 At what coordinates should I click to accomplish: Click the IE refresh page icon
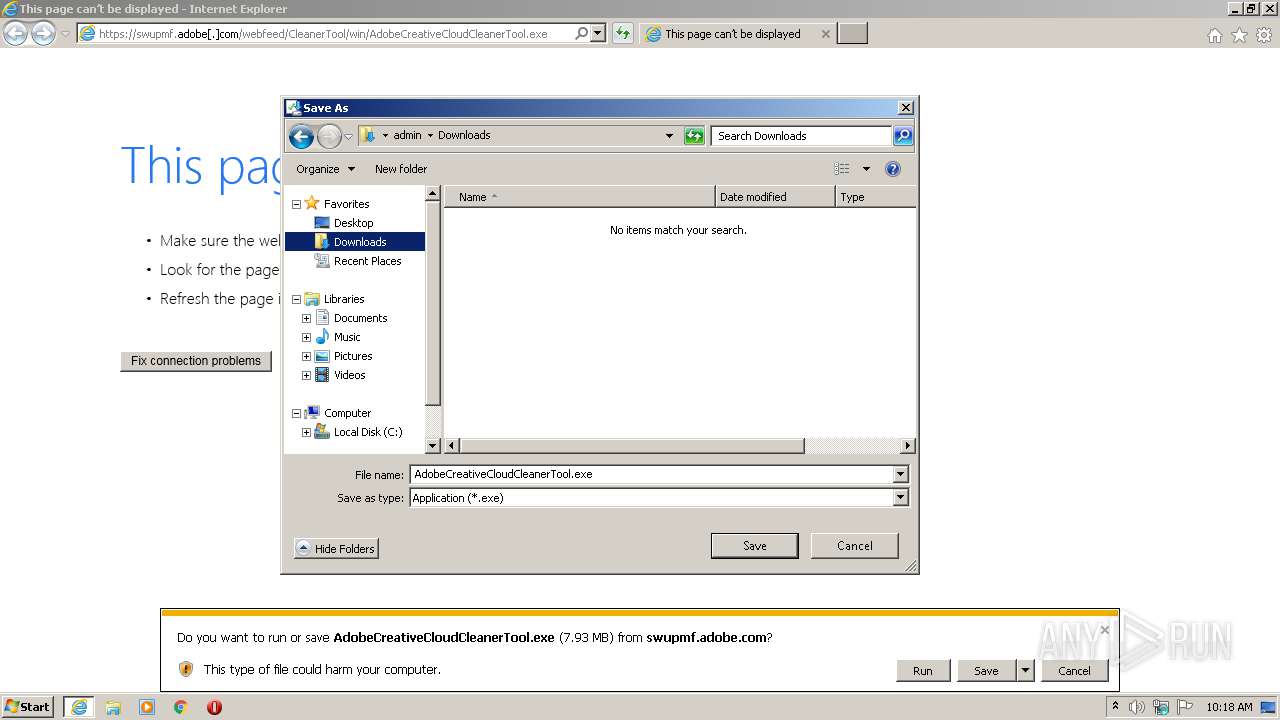(x=623, y=33)
